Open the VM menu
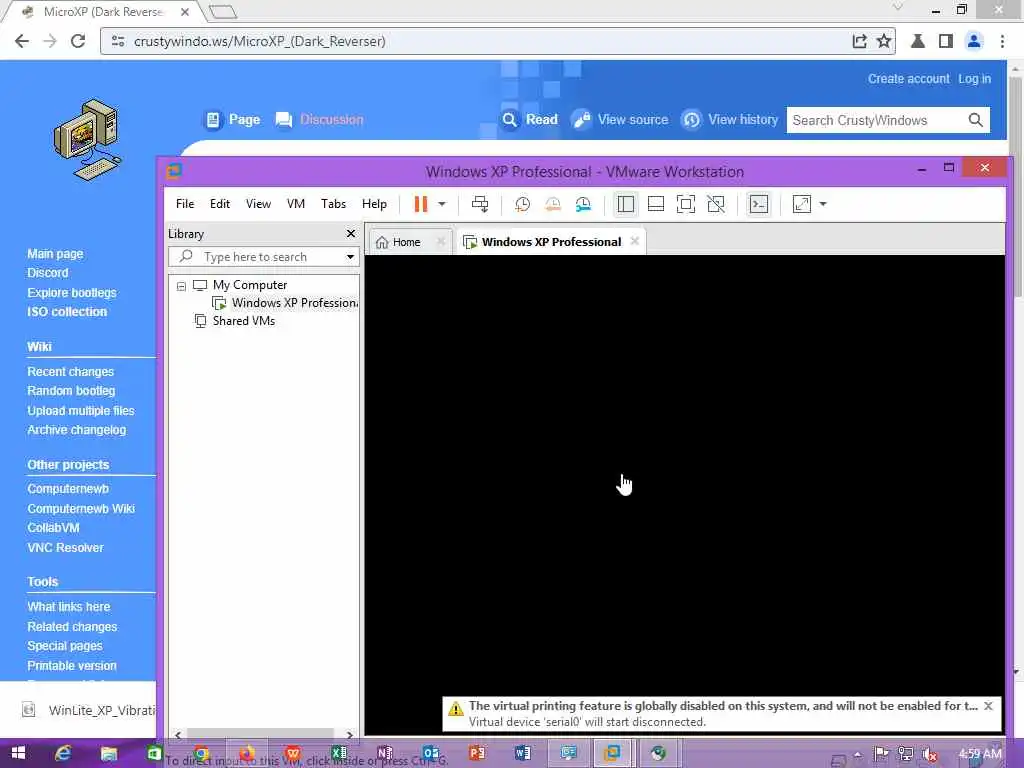The image size is (1024, 768). pos(296,204)
